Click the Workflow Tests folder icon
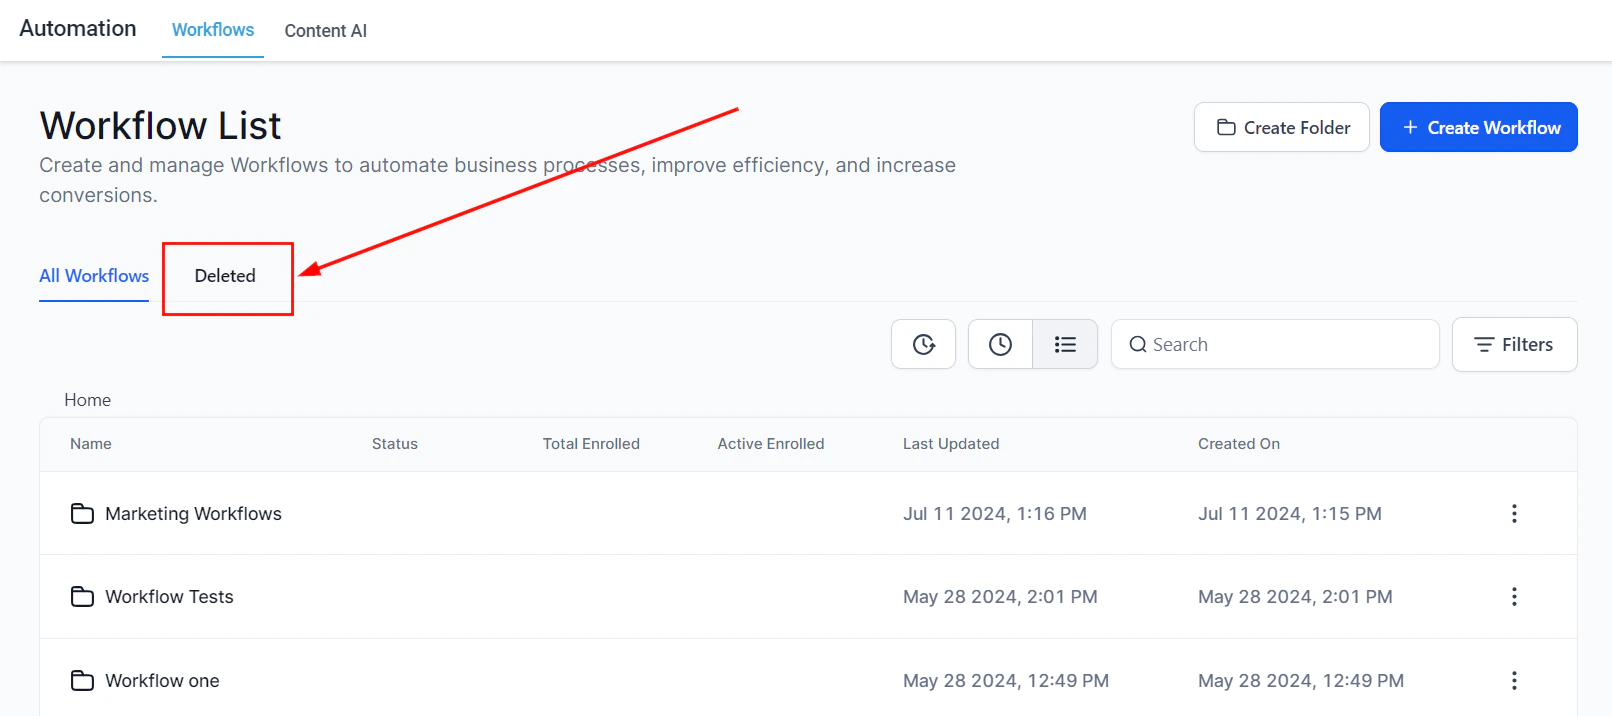This screenshot has width=1612, height=716. tap(82, 596)
